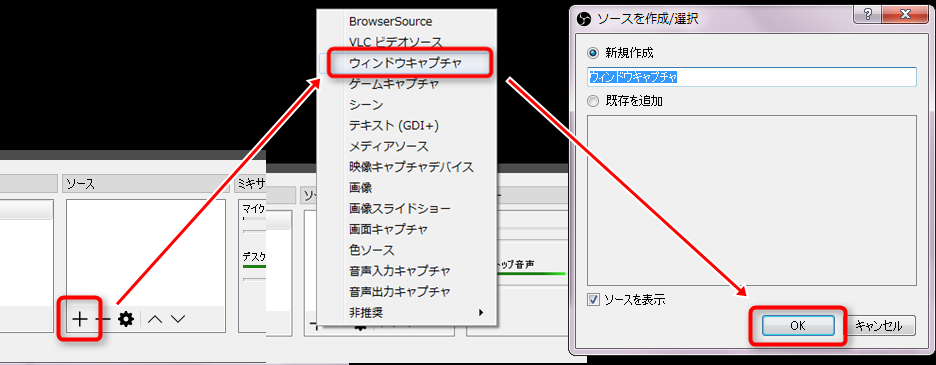Click the dialog help question mark button

click(868, 15)
